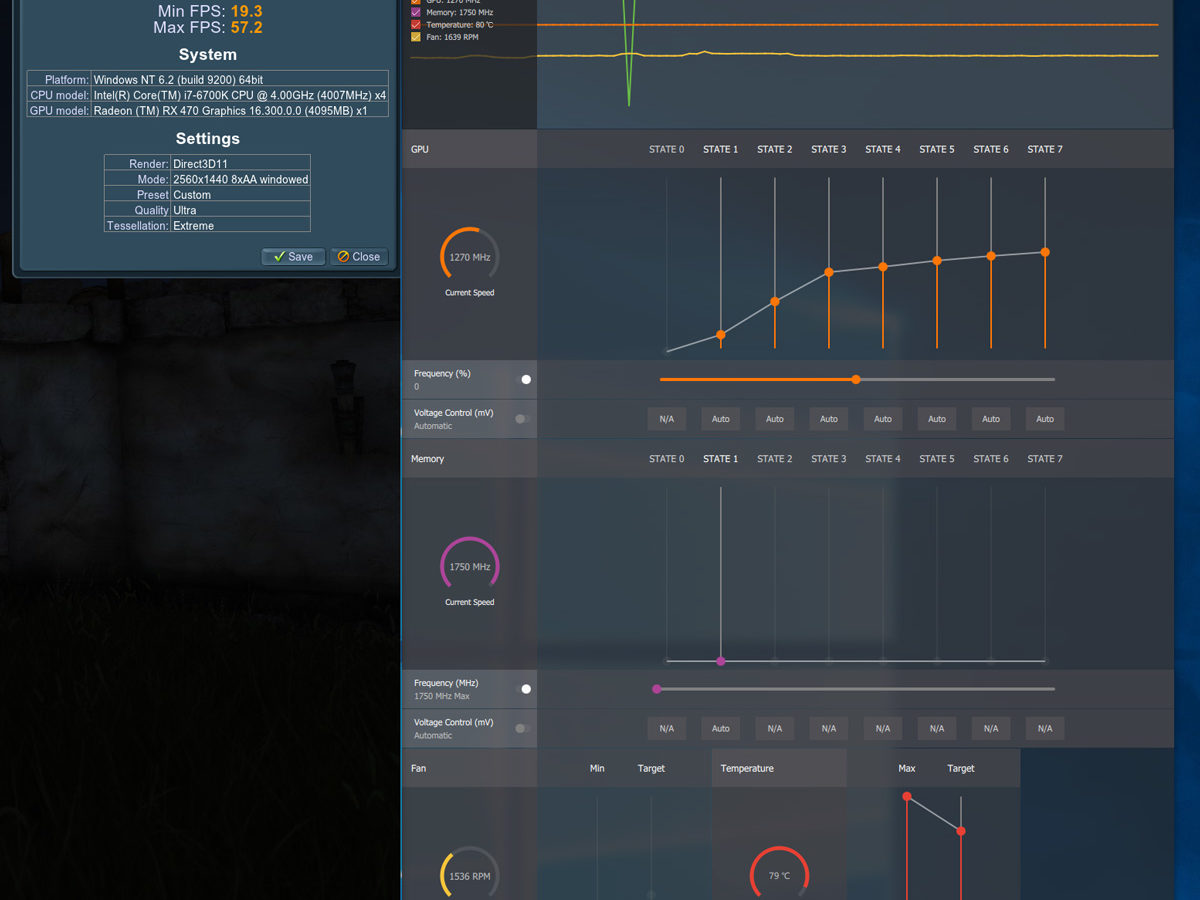Image resolution: width=1200 pixels, height=900 pixels.
Task: Select the temperature Max red curve point
Action: (907, 797)
